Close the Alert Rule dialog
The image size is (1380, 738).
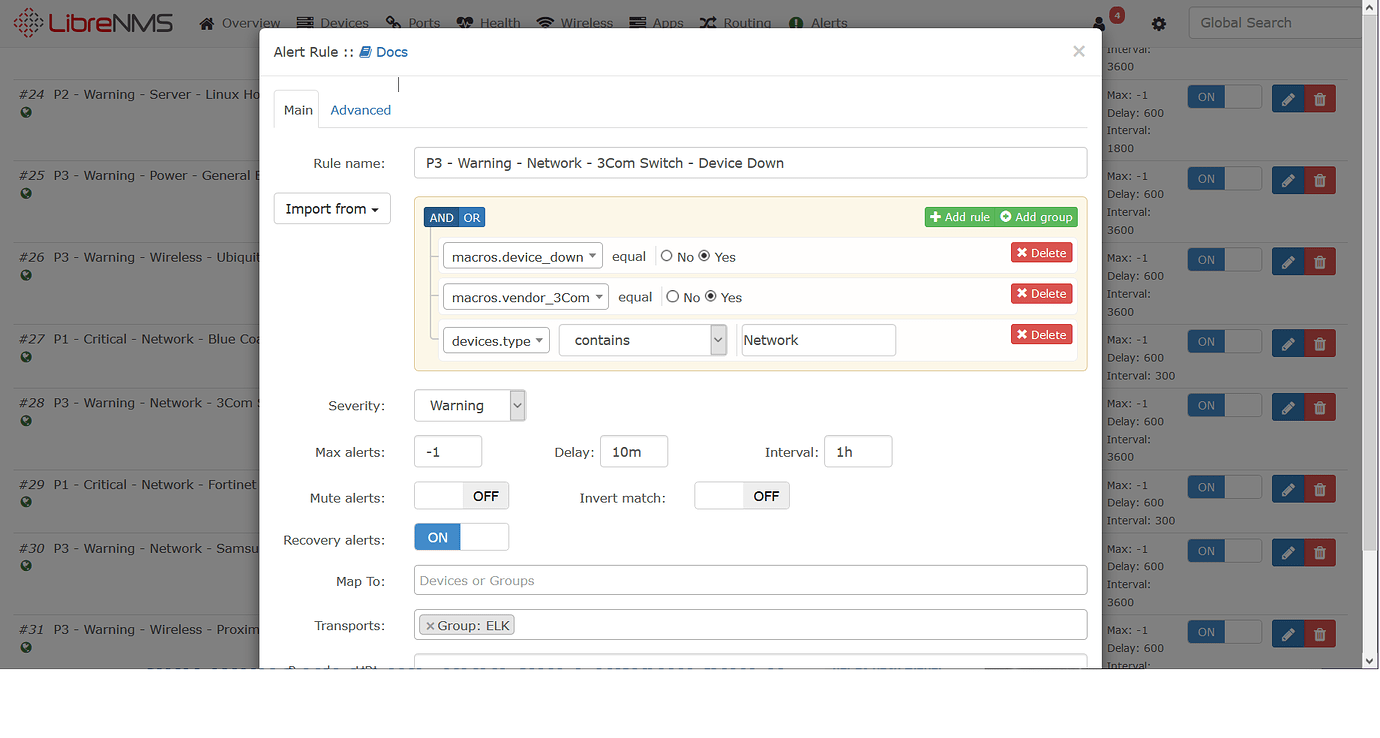1078,51
